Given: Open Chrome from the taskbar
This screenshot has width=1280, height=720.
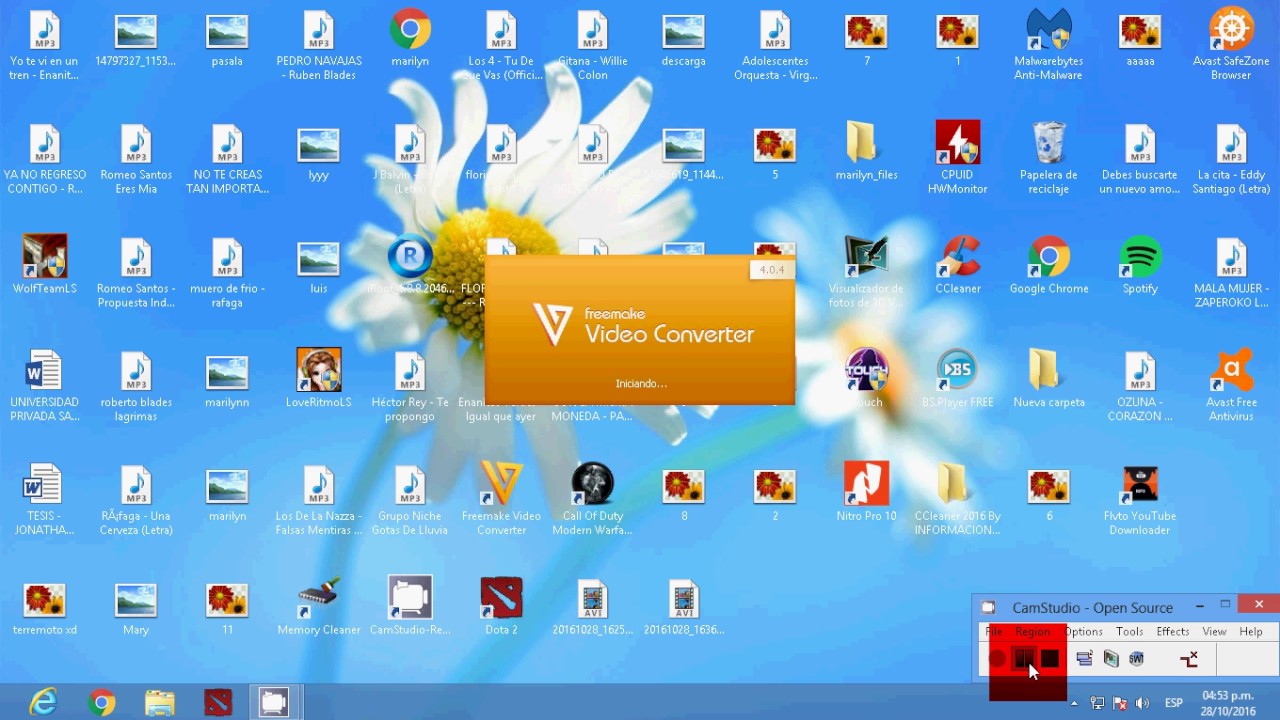Looking at the screenshot, I should (101, 703).
